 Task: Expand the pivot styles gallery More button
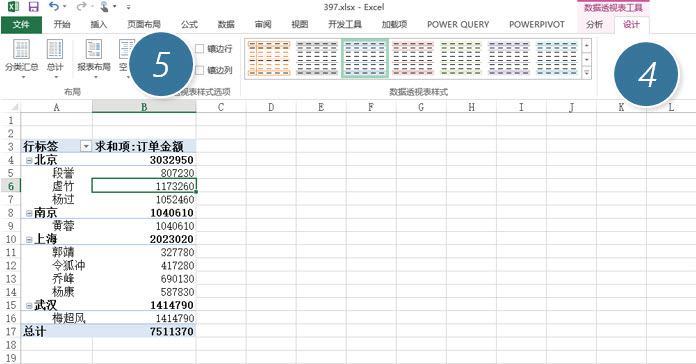587,72
